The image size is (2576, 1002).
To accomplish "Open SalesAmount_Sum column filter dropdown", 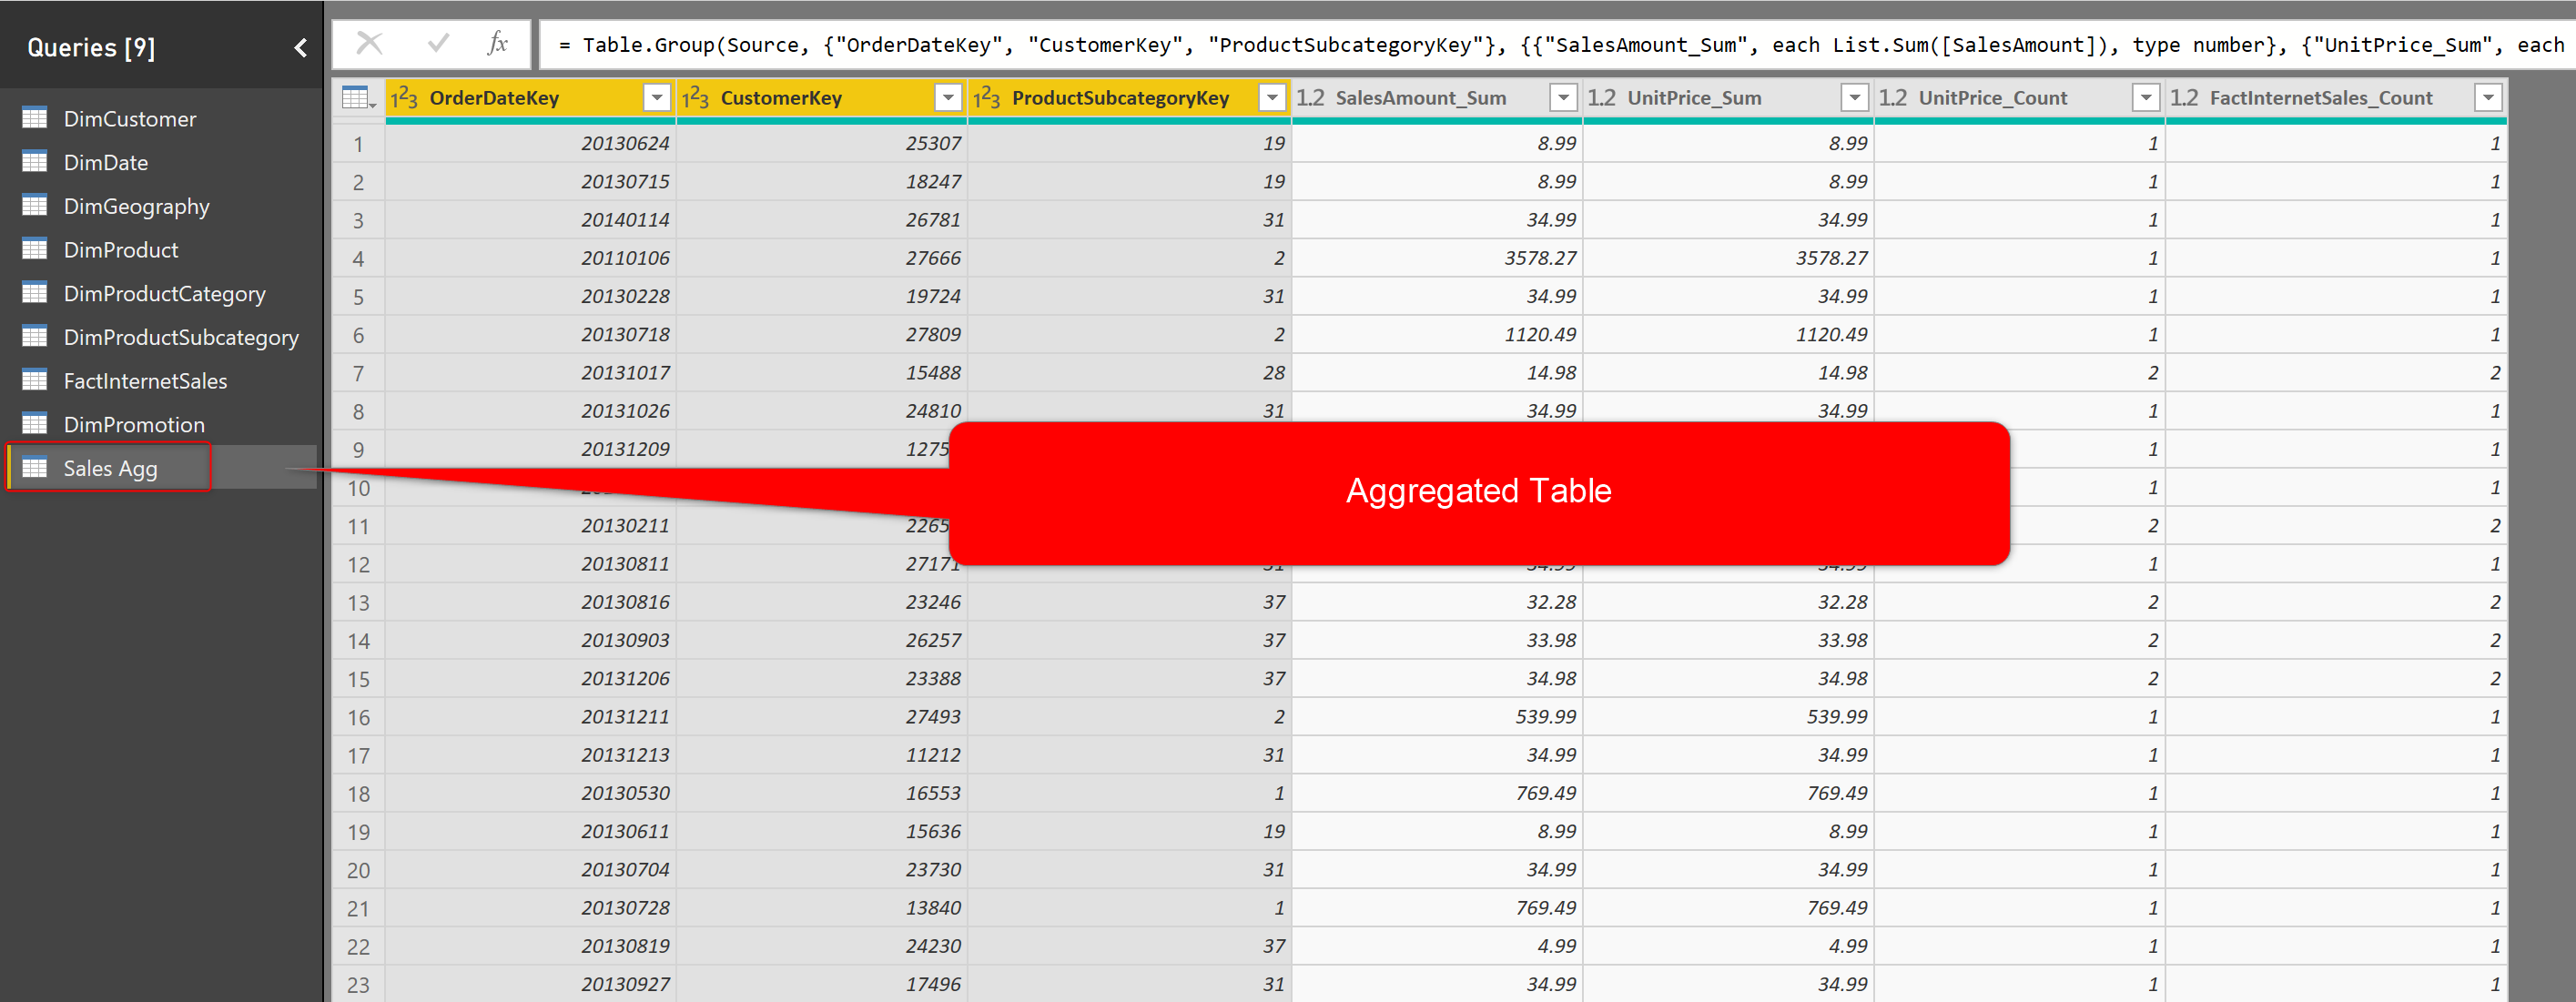I will click(x=1563, y=98).
